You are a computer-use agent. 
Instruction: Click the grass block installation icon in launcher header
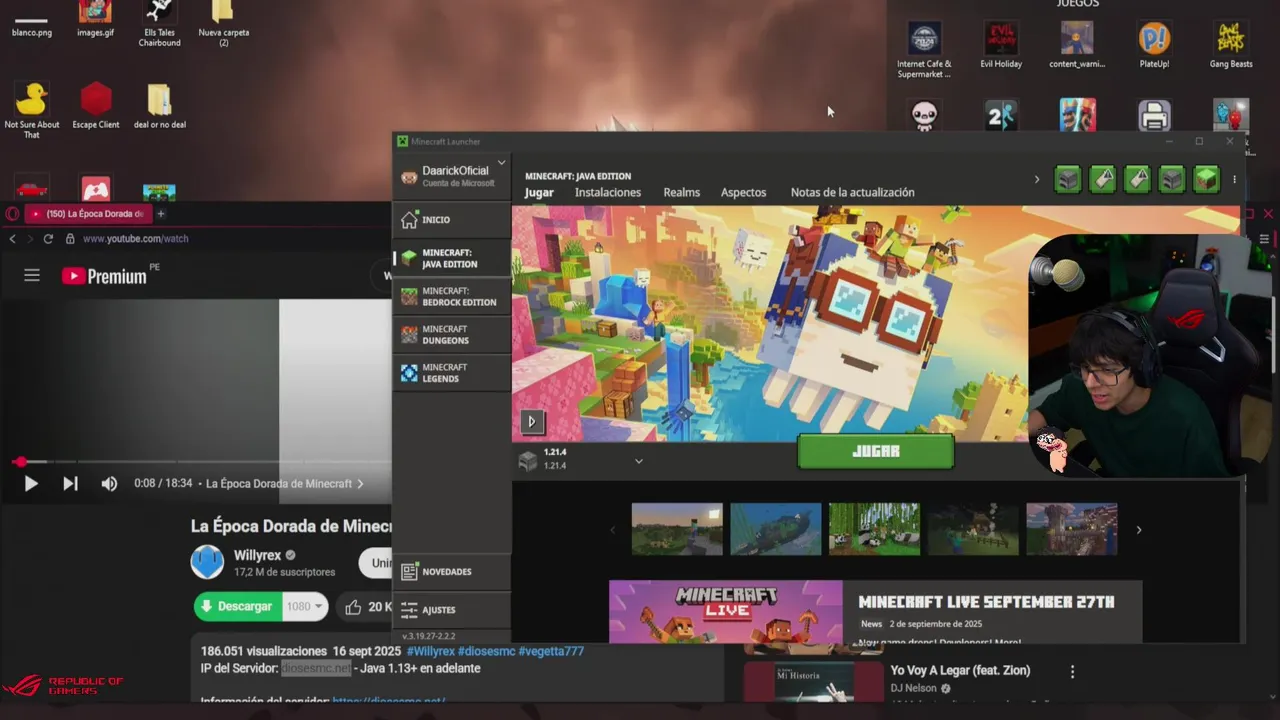(1206, 180)
